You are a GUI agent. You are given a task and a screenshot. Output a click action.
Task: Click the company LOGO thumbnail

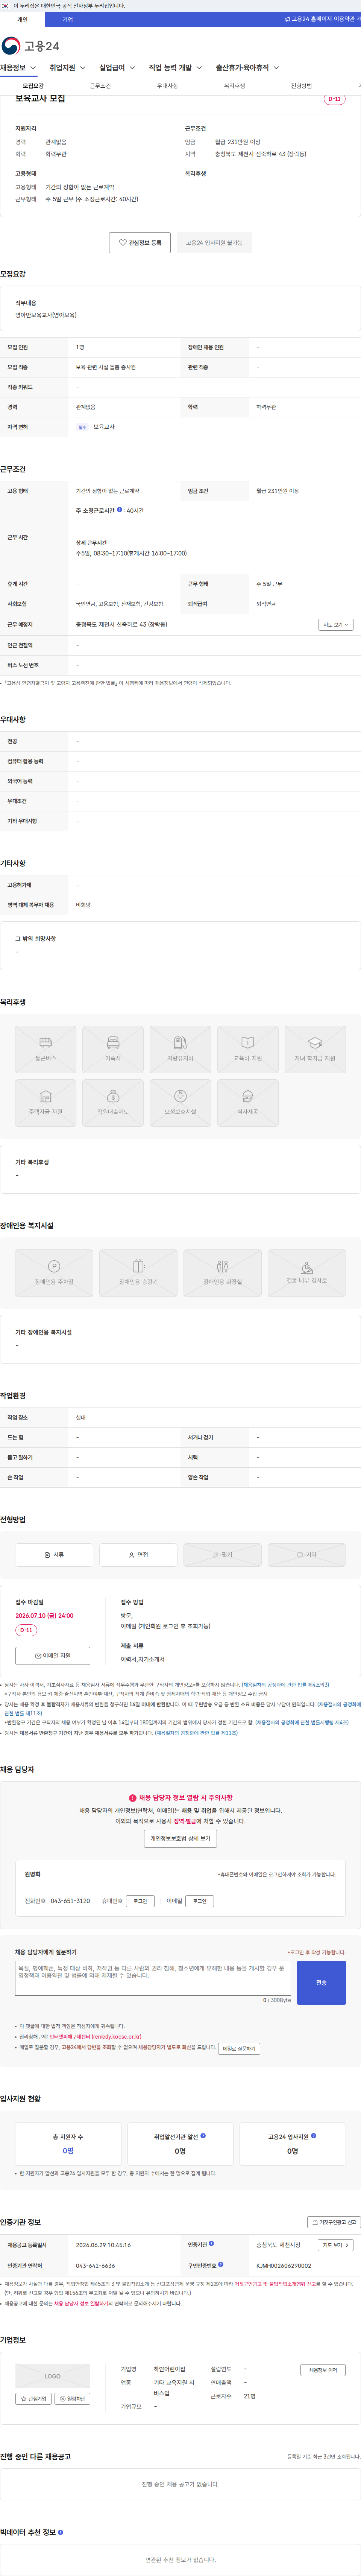click(53, 2376)
